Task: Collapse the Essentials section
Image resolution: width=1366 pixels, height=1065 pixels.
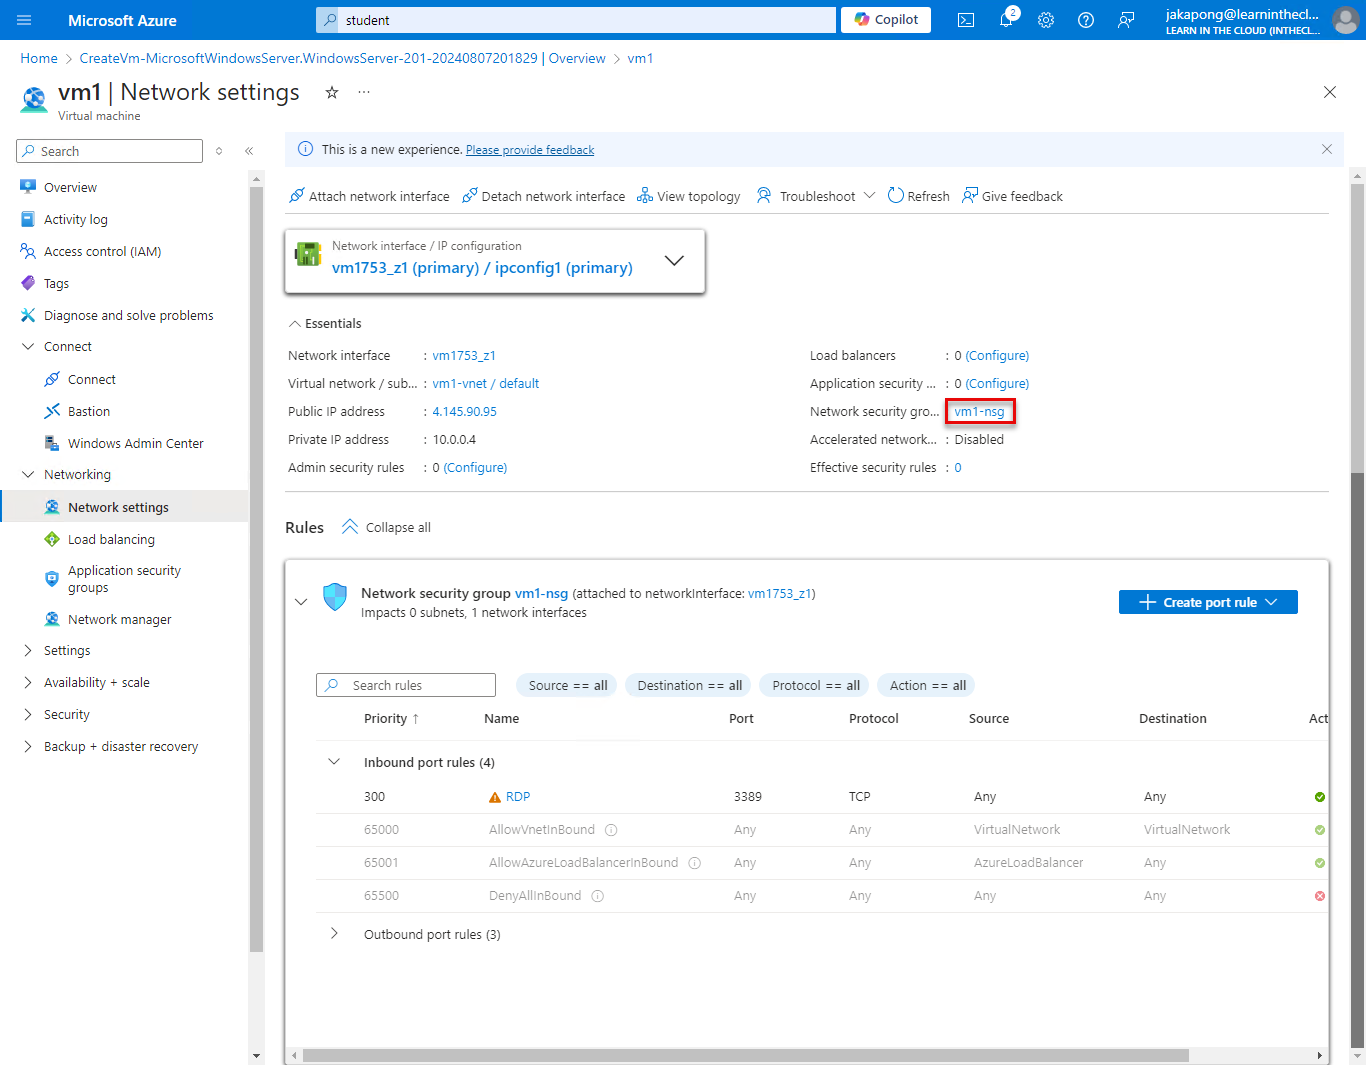Action: (x=325, y=324)
